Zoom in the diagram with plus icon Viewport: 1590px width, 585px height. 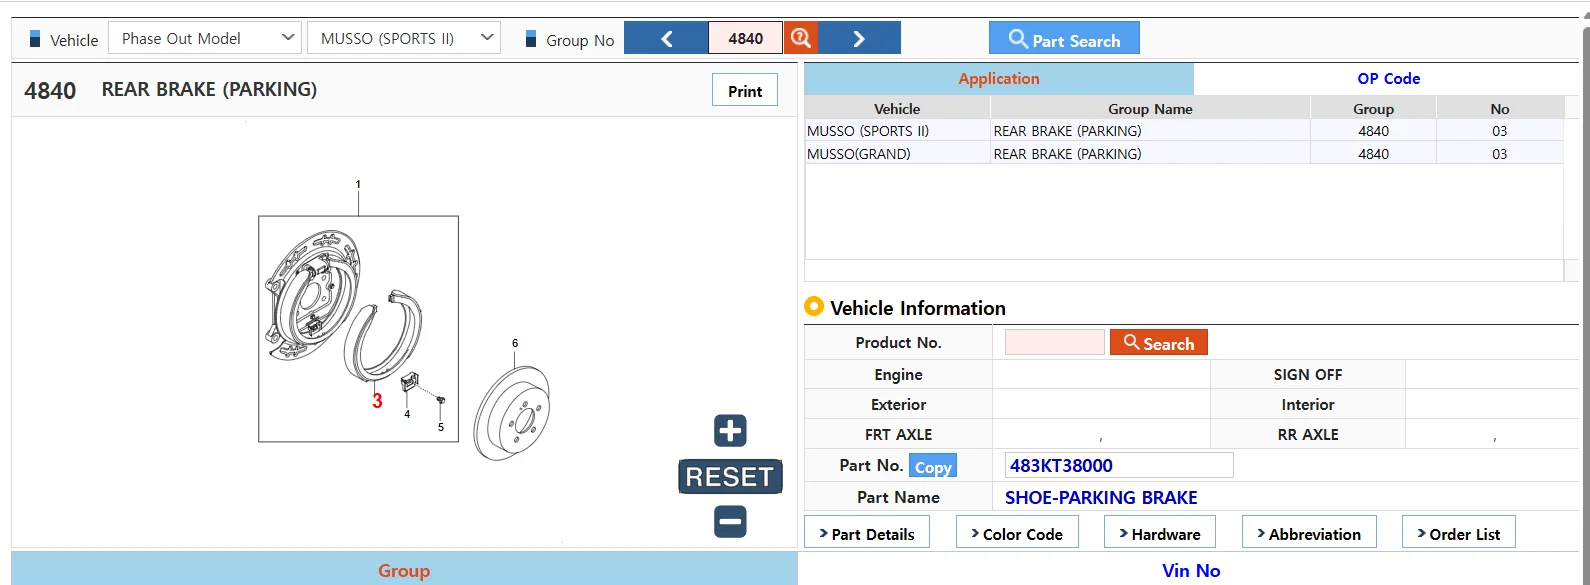(730, 431)
